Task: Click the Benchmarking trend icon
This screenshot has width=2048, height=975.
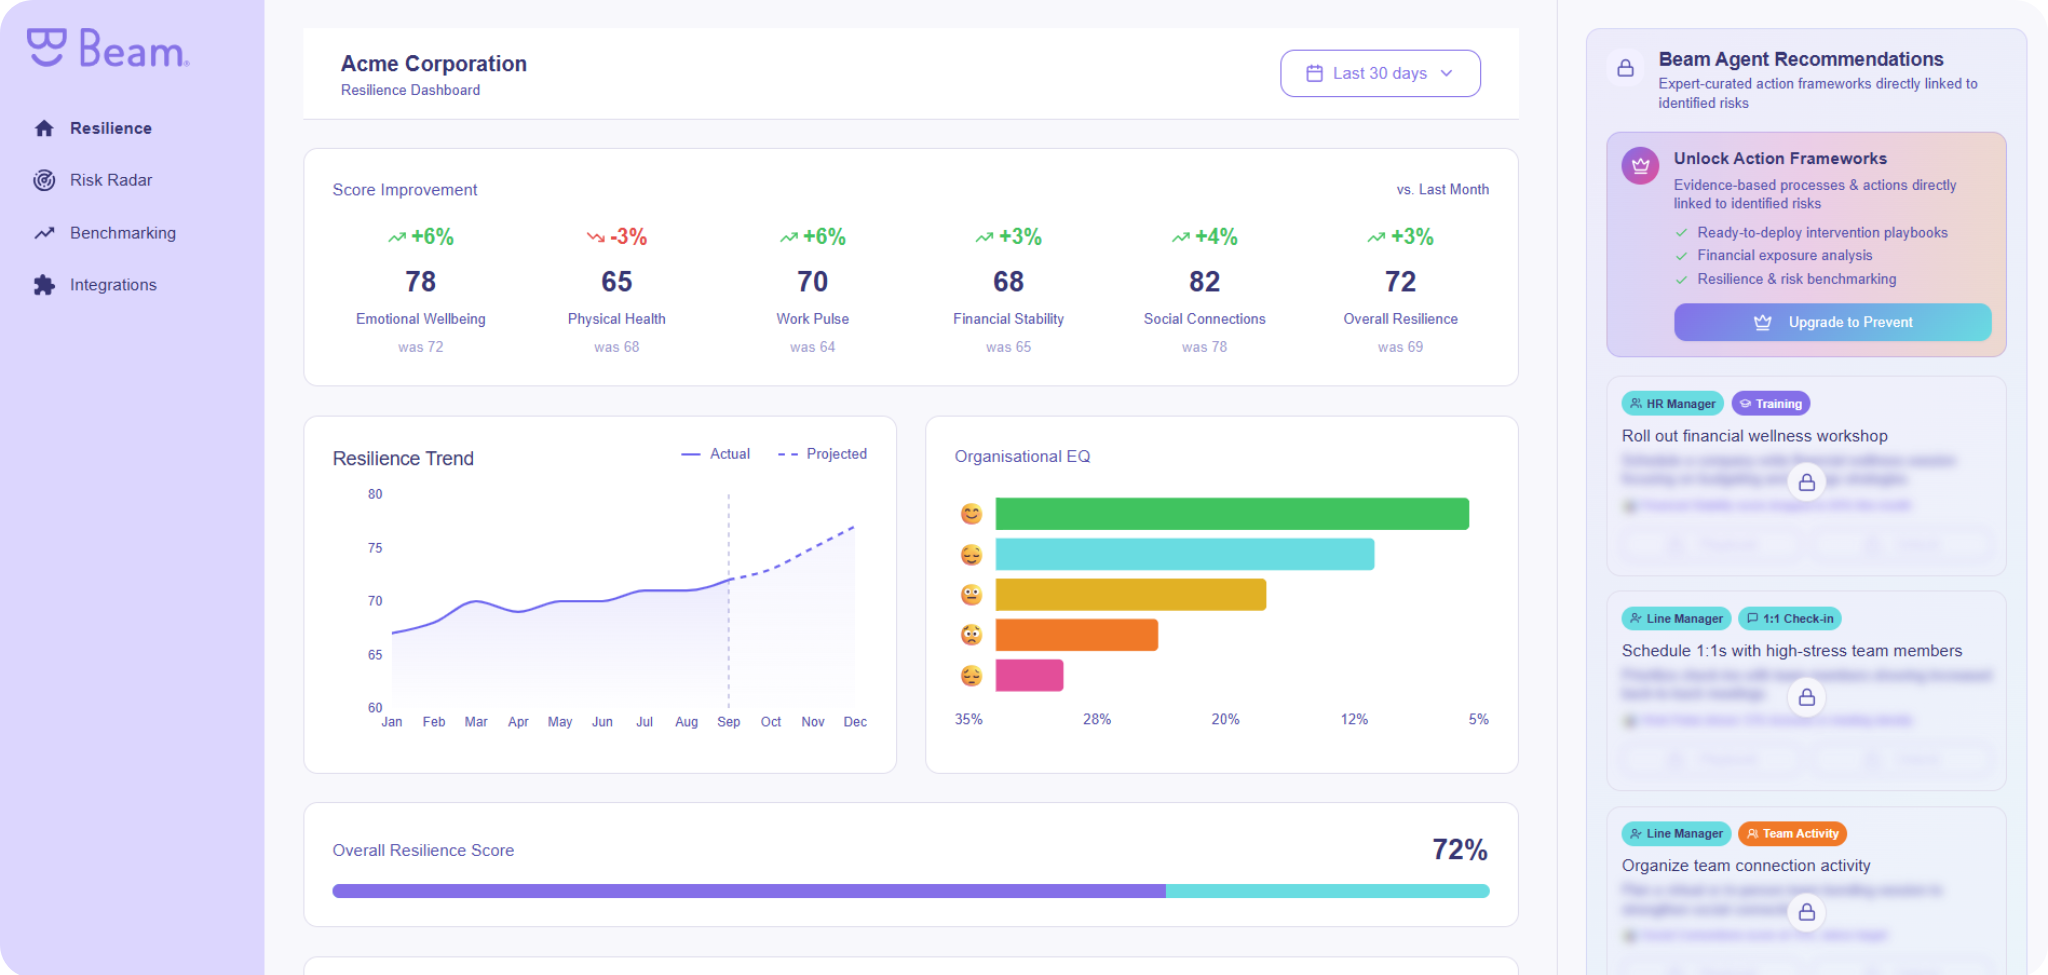Action: tap(44, 233)
